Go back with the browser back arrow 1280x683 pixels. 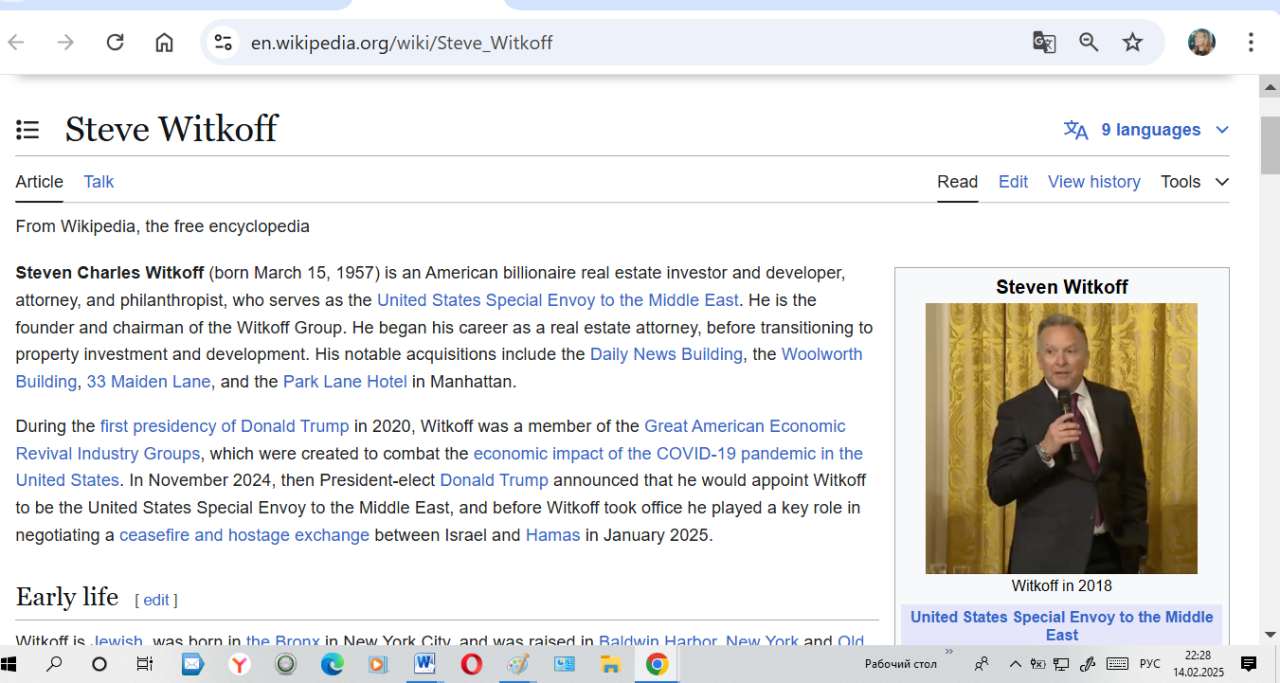(16, 42)
